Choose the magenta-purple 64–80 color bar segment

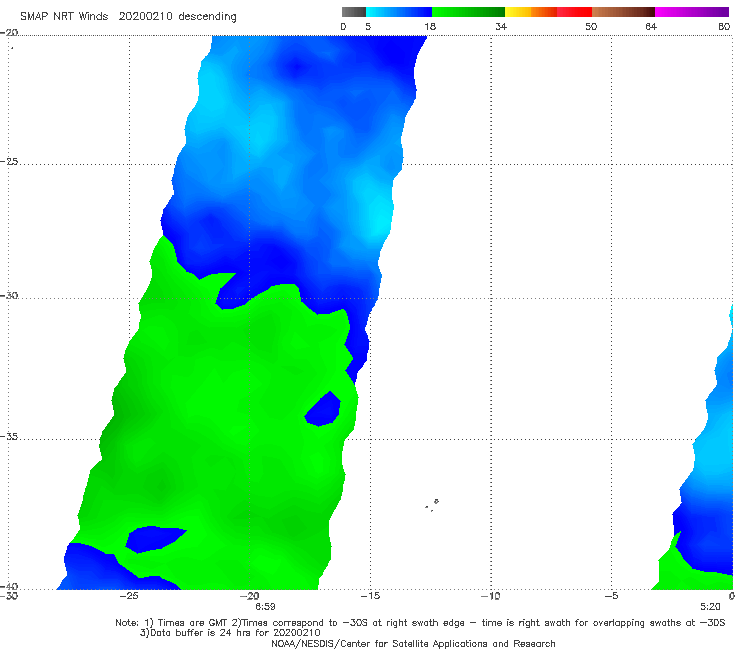[x=692, y=12]
